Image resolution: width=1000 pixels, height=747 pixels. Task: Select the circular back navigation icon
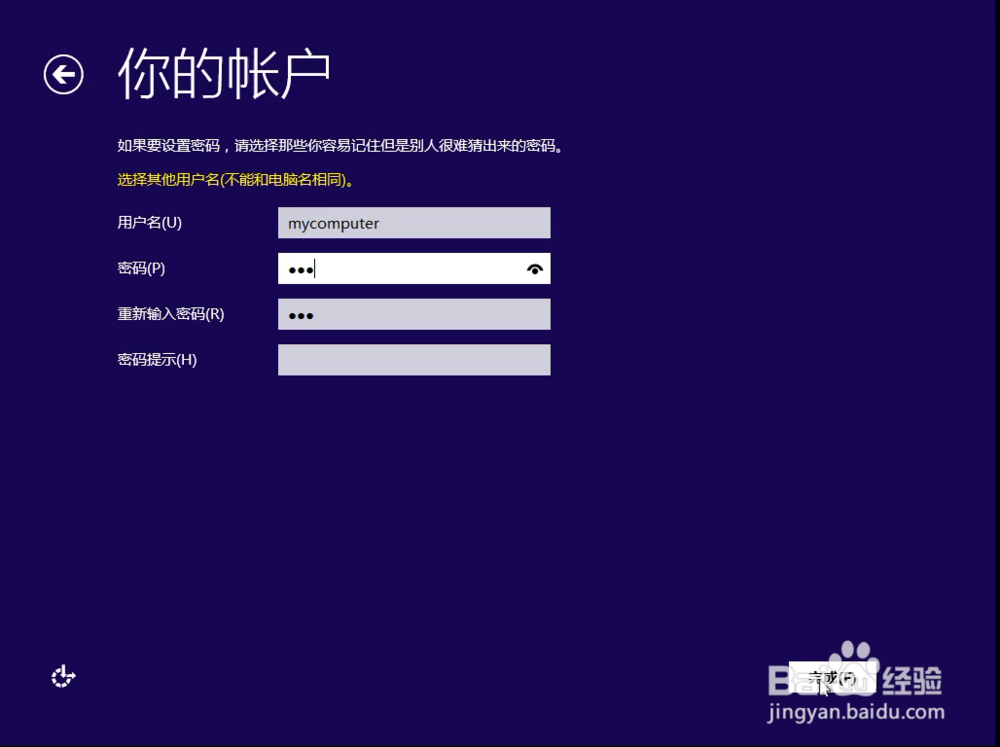[63, 74]
